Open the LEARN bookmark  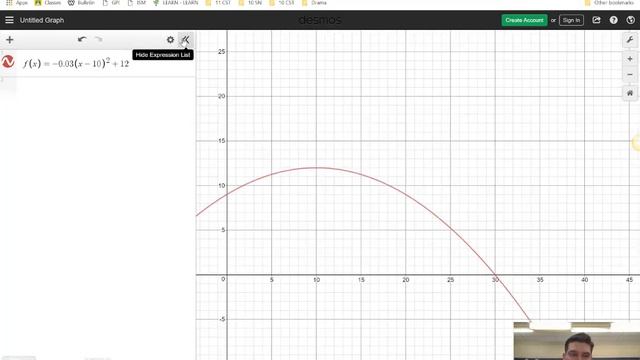tap(176, 3)
